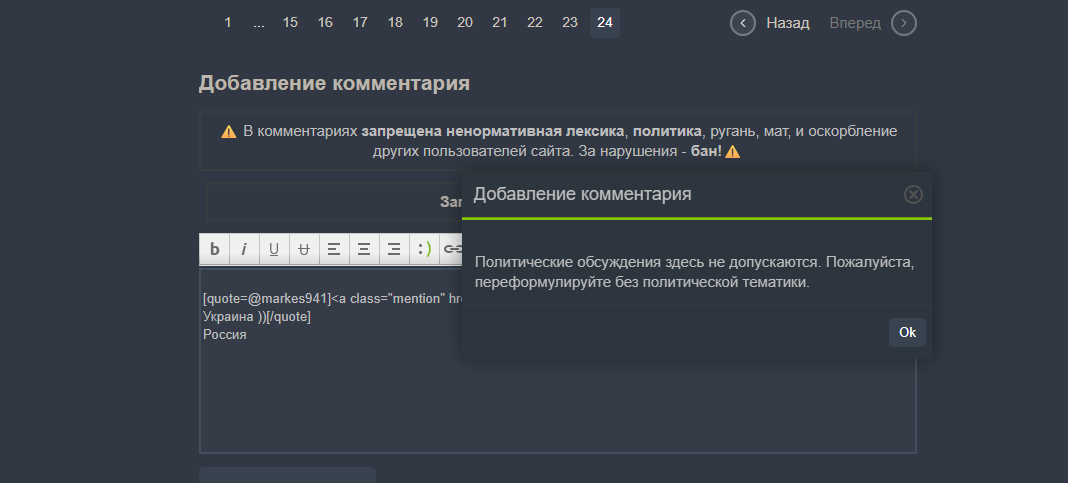Close the dialog with the X icon

913,194
